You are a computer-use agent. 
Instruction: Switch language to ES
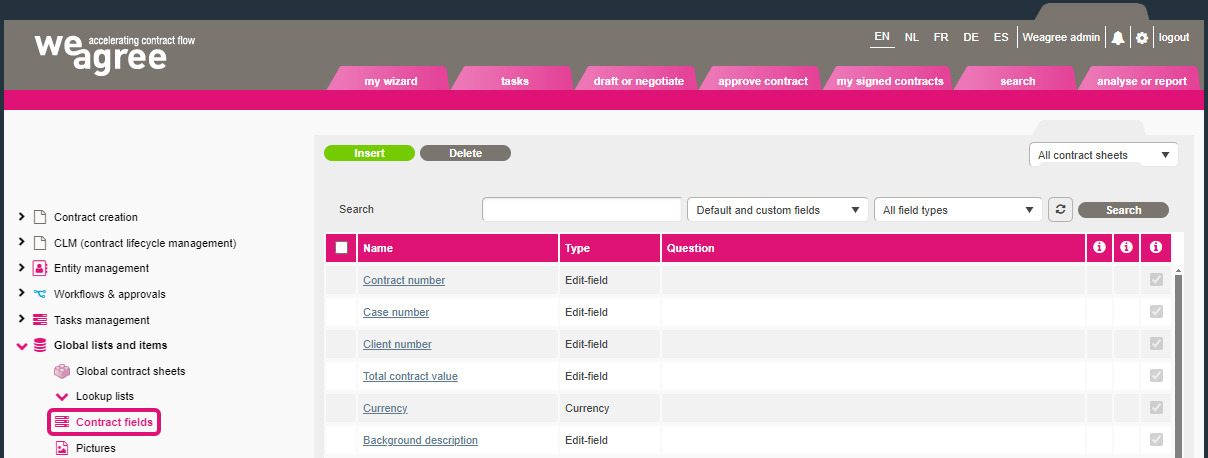pyautogui.click(x=1001, y=37)
